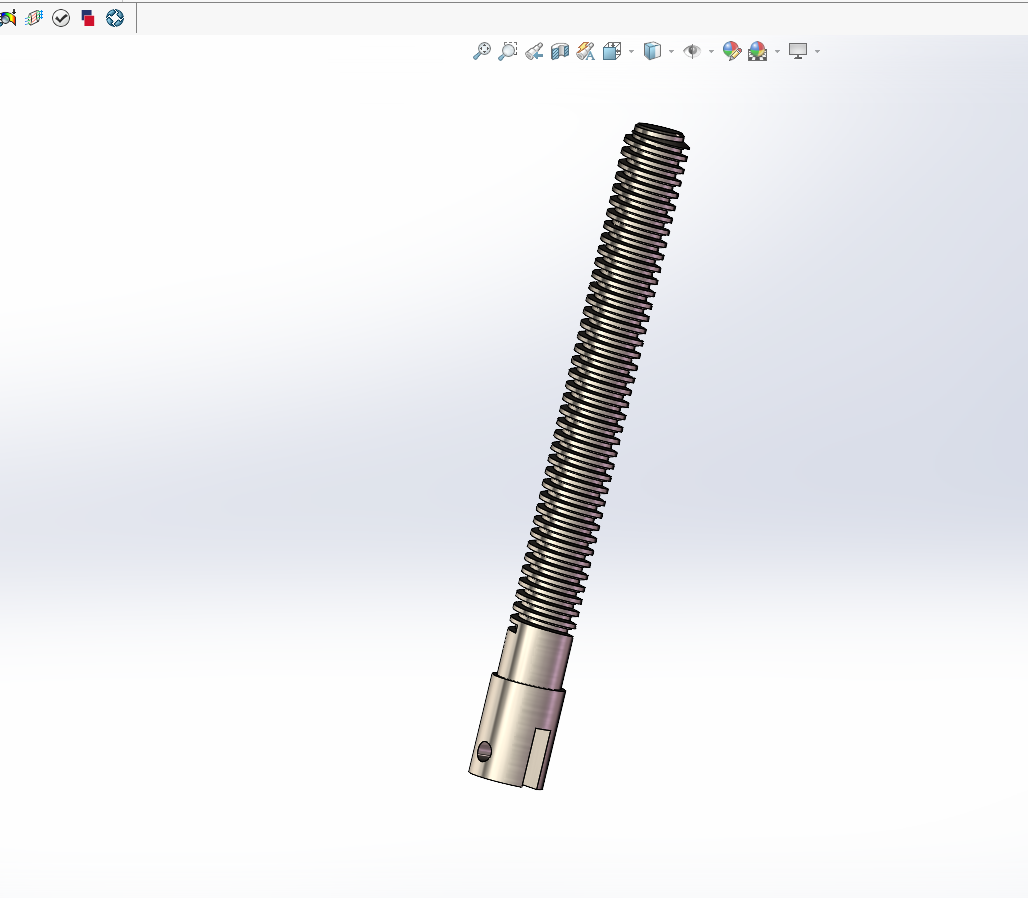
Task: Expand the View Orientation dropdown arrow
Action: point(631,51)
